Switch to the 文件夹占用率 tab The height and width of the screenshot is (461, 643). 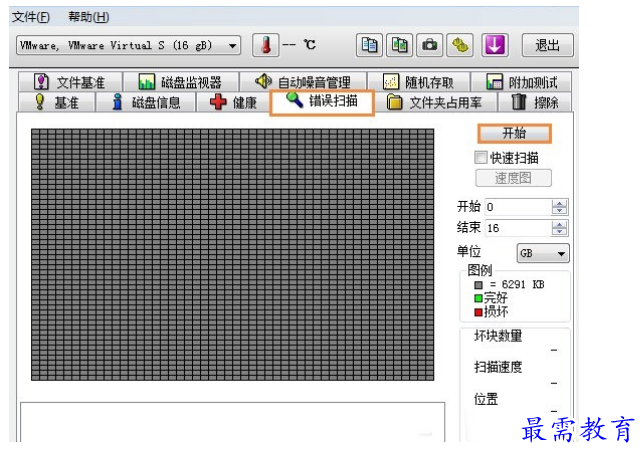(x=436, y=102)
